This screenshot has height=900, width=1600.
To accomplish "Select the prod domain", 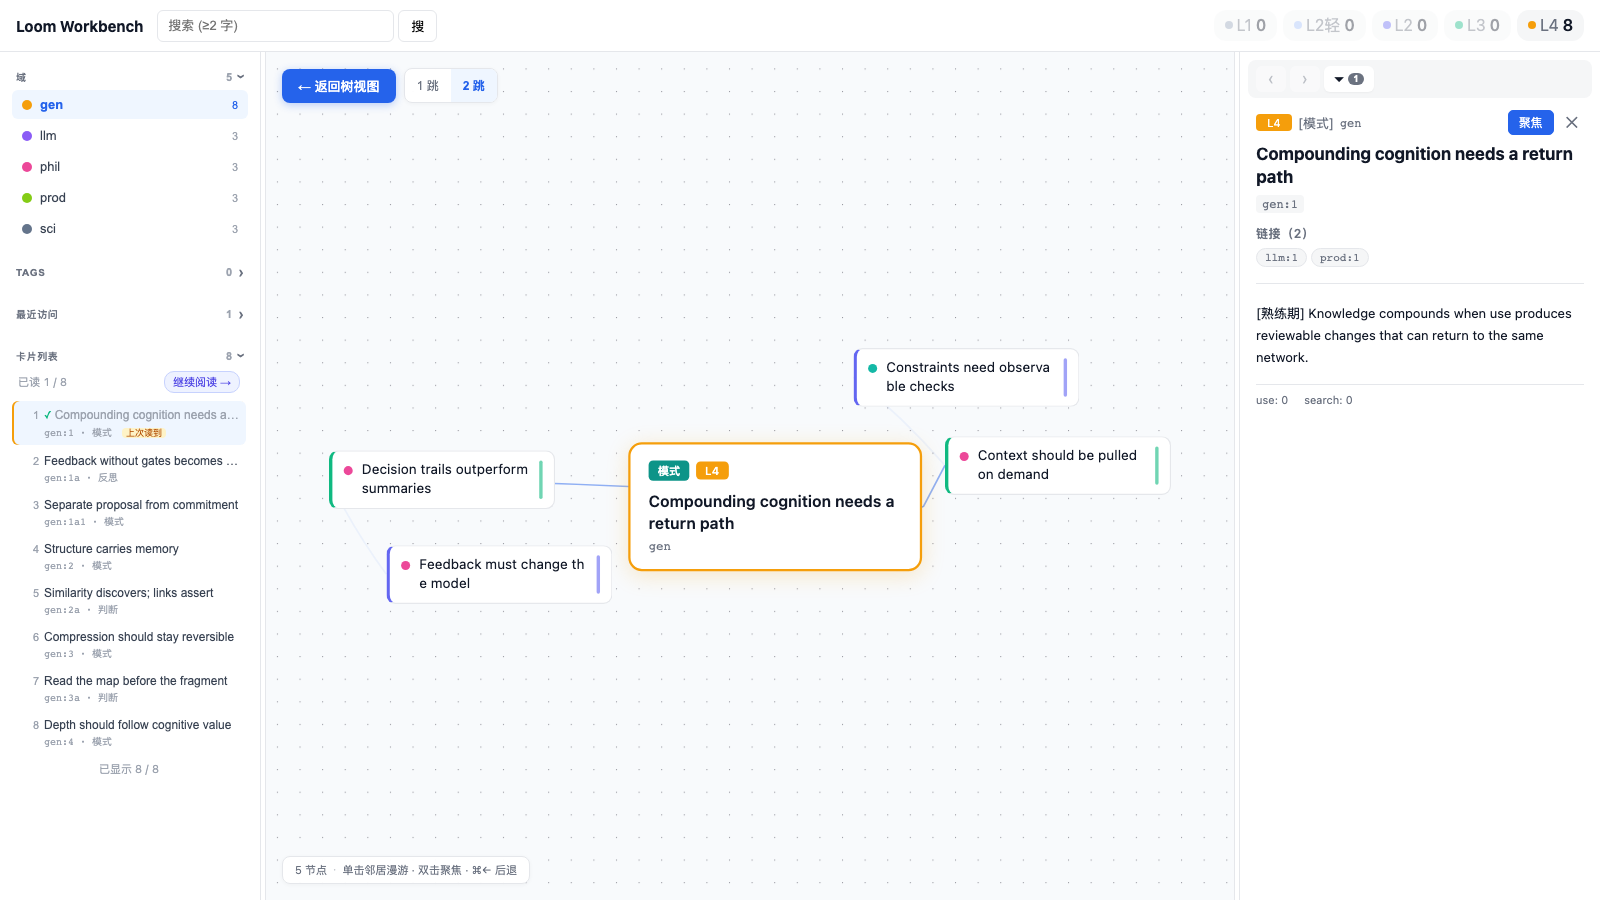I will tap(130, 198).
